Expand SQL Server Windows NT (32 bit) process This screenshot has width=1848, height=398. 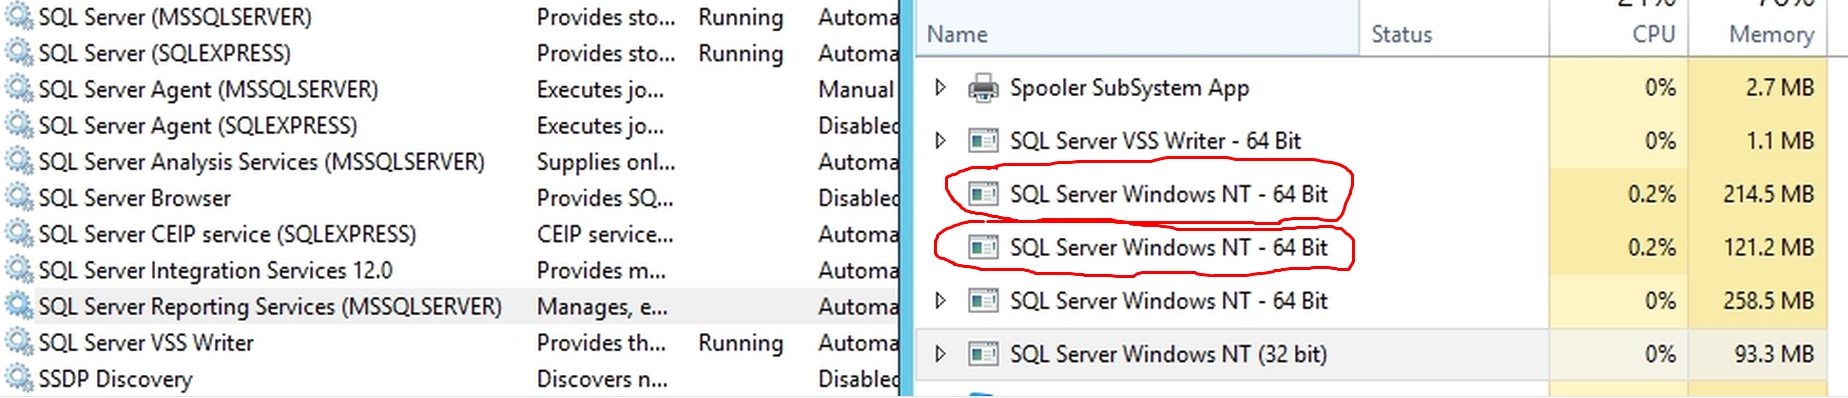(x=940, y=353)
